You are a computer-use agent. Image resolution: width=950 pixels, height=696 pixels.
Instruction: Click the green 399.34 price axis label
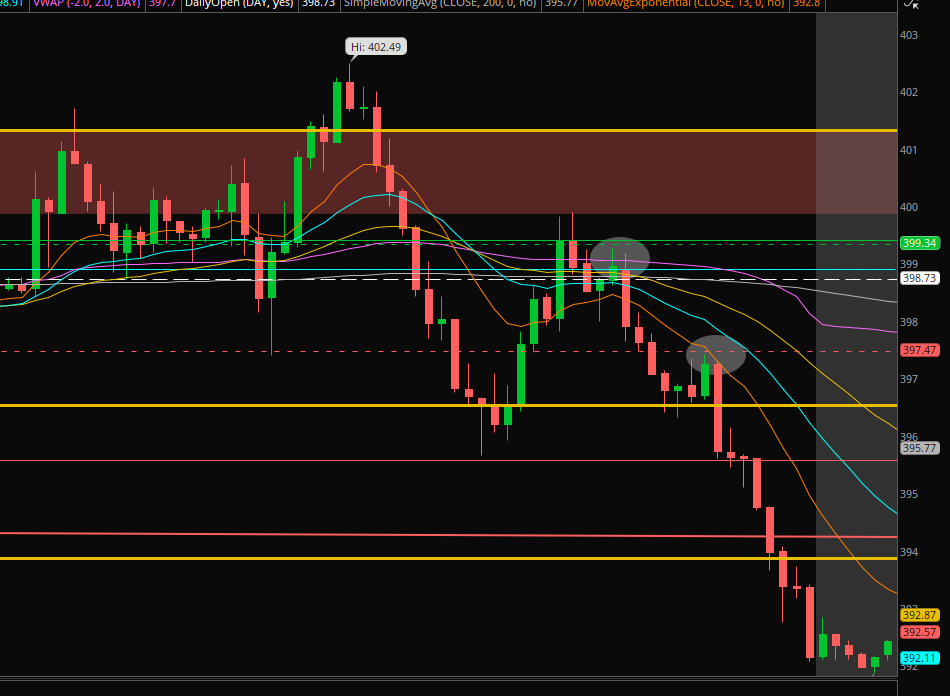coord(919,243)
